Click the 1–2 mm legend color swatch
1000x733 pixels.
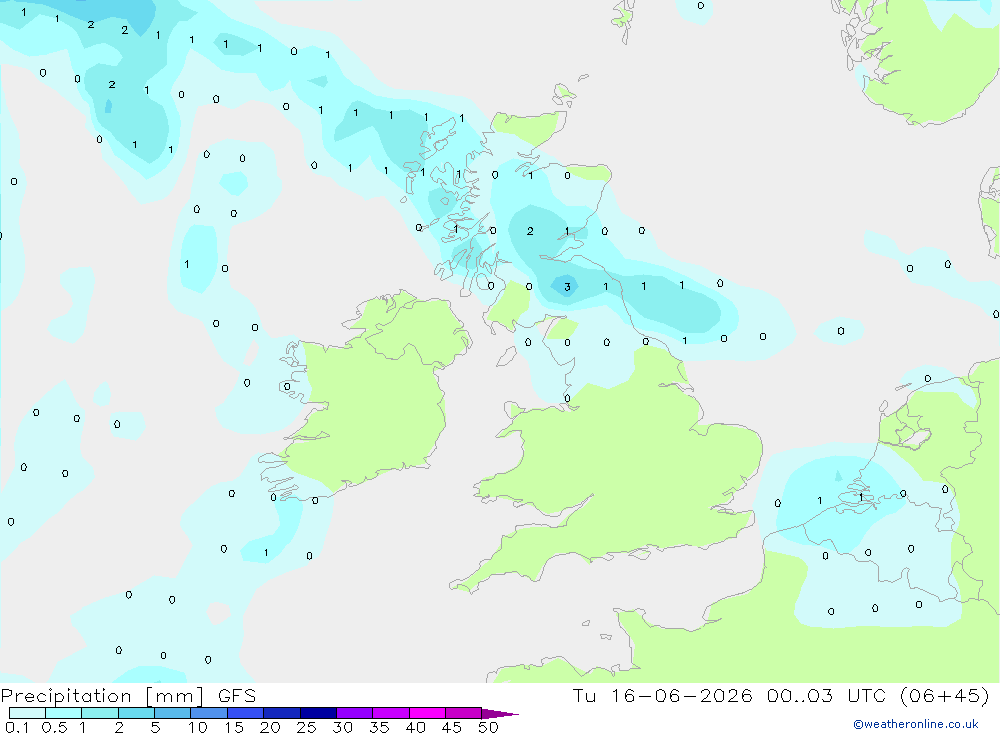click(x=100, y=713)
